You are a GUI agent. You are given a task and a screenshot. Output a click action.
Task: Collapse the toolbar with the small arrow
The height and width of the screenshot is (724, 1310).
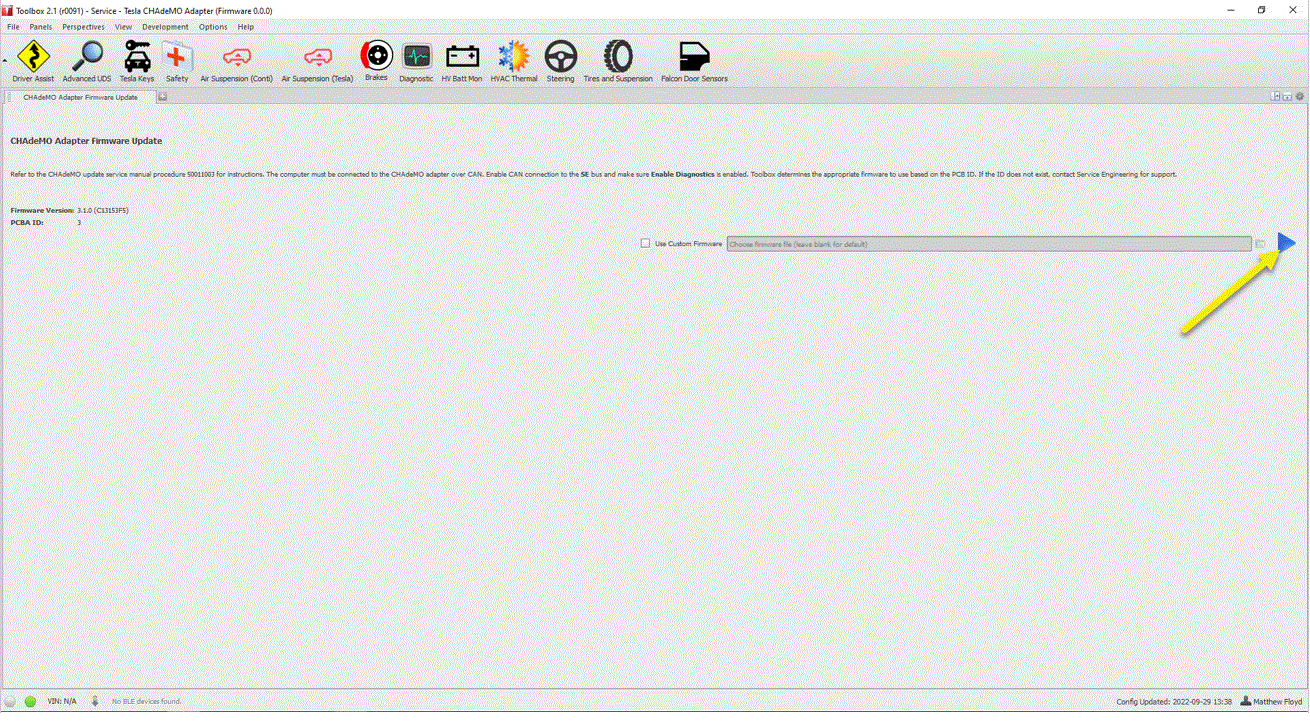click(4, 61)
